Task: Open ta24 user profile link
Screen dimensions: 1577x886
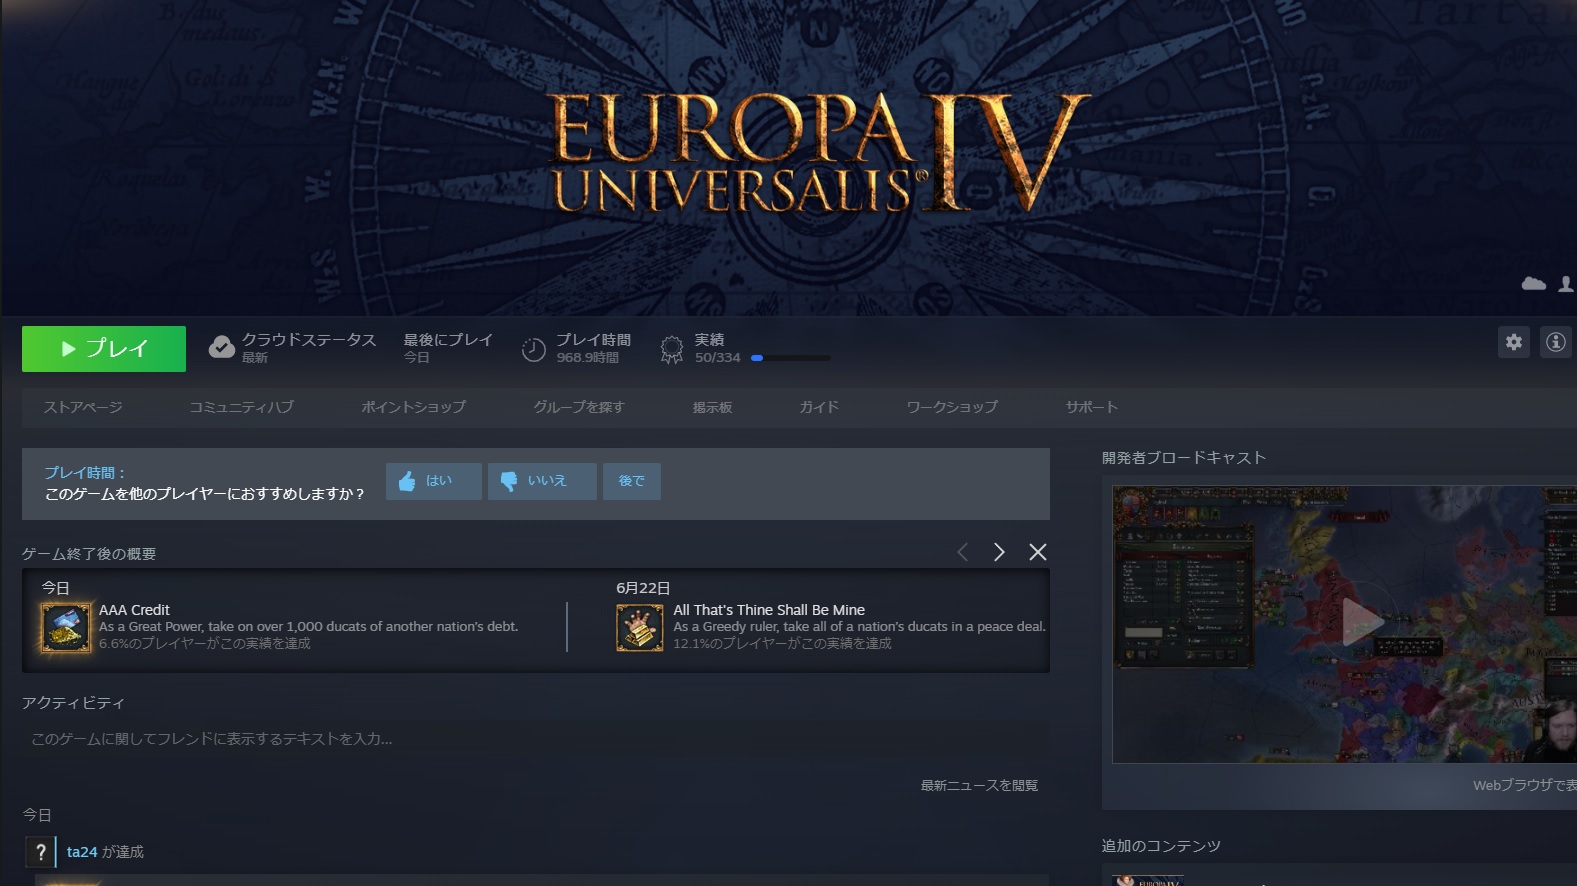Action: click(x=82, y=852)
